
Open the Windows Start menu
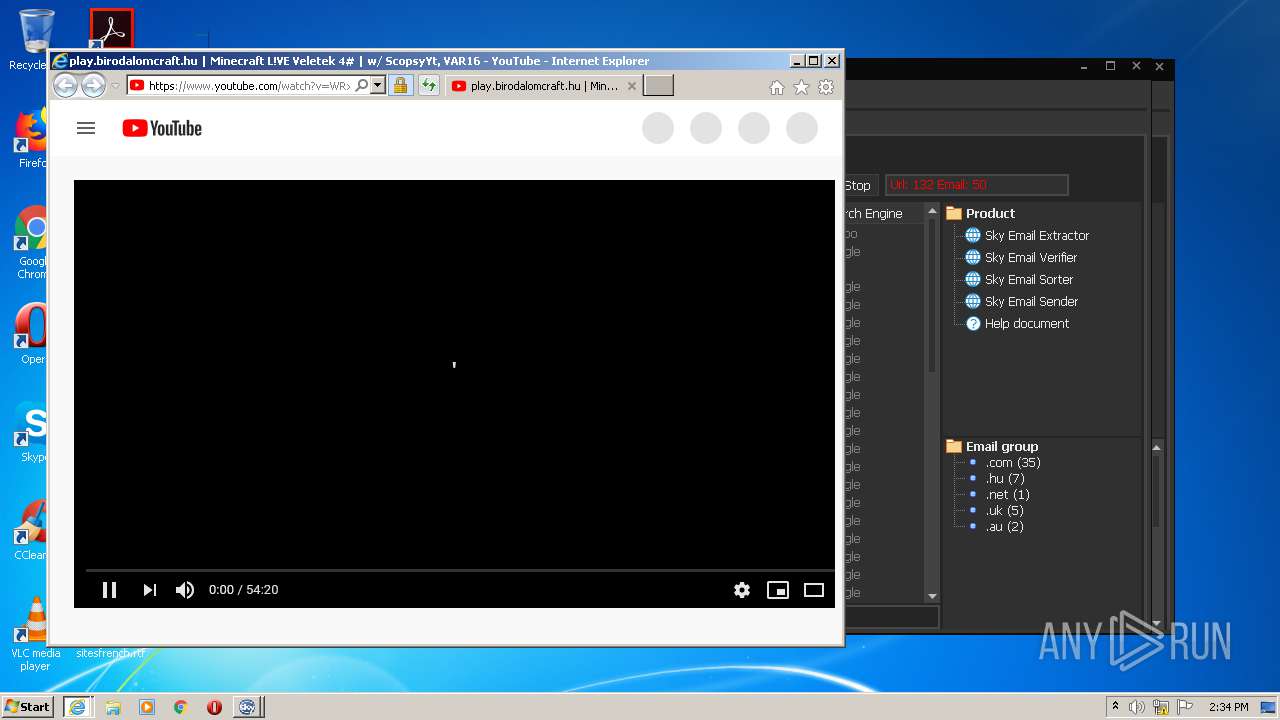coord(28,707)
